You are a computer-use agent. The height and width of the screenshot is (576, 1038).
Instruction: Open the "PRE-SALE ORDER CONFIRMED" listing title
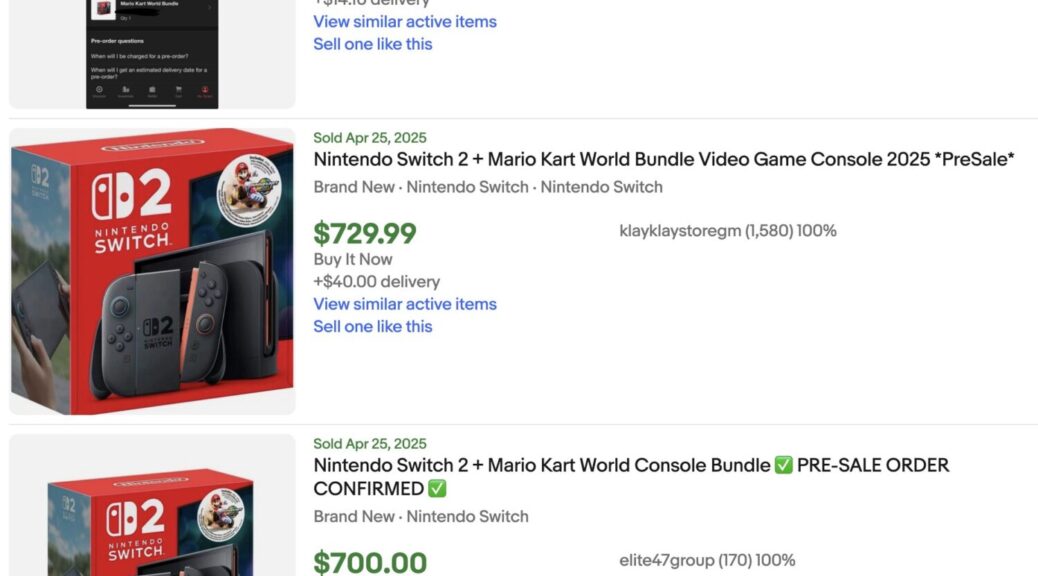click(630, 477)
